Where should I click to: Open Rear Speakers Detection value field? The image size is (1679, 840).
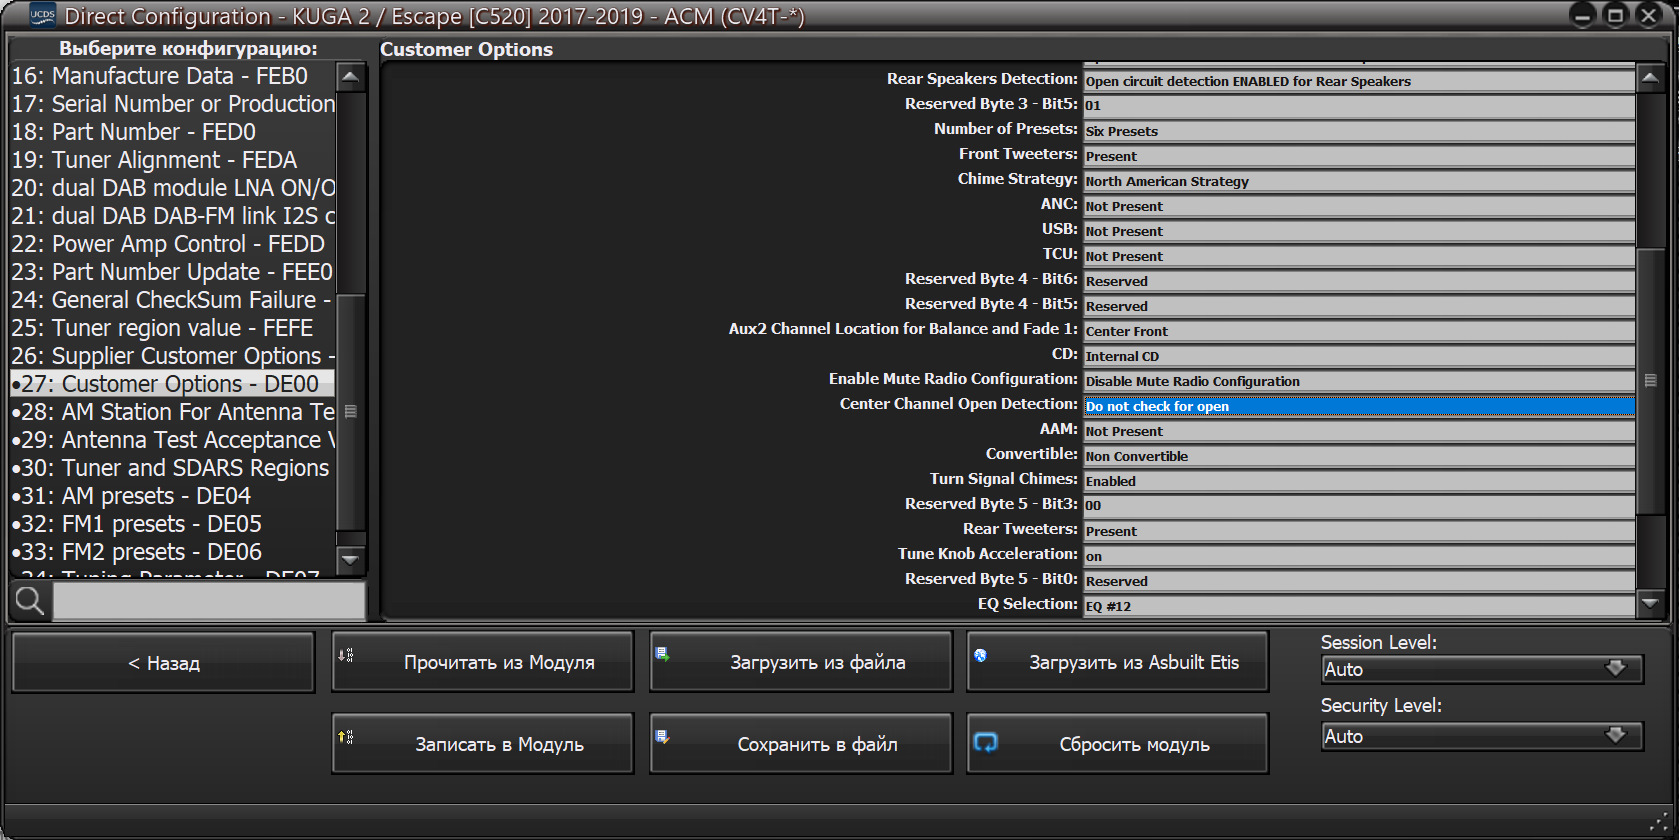click(x=1359, y=81)
